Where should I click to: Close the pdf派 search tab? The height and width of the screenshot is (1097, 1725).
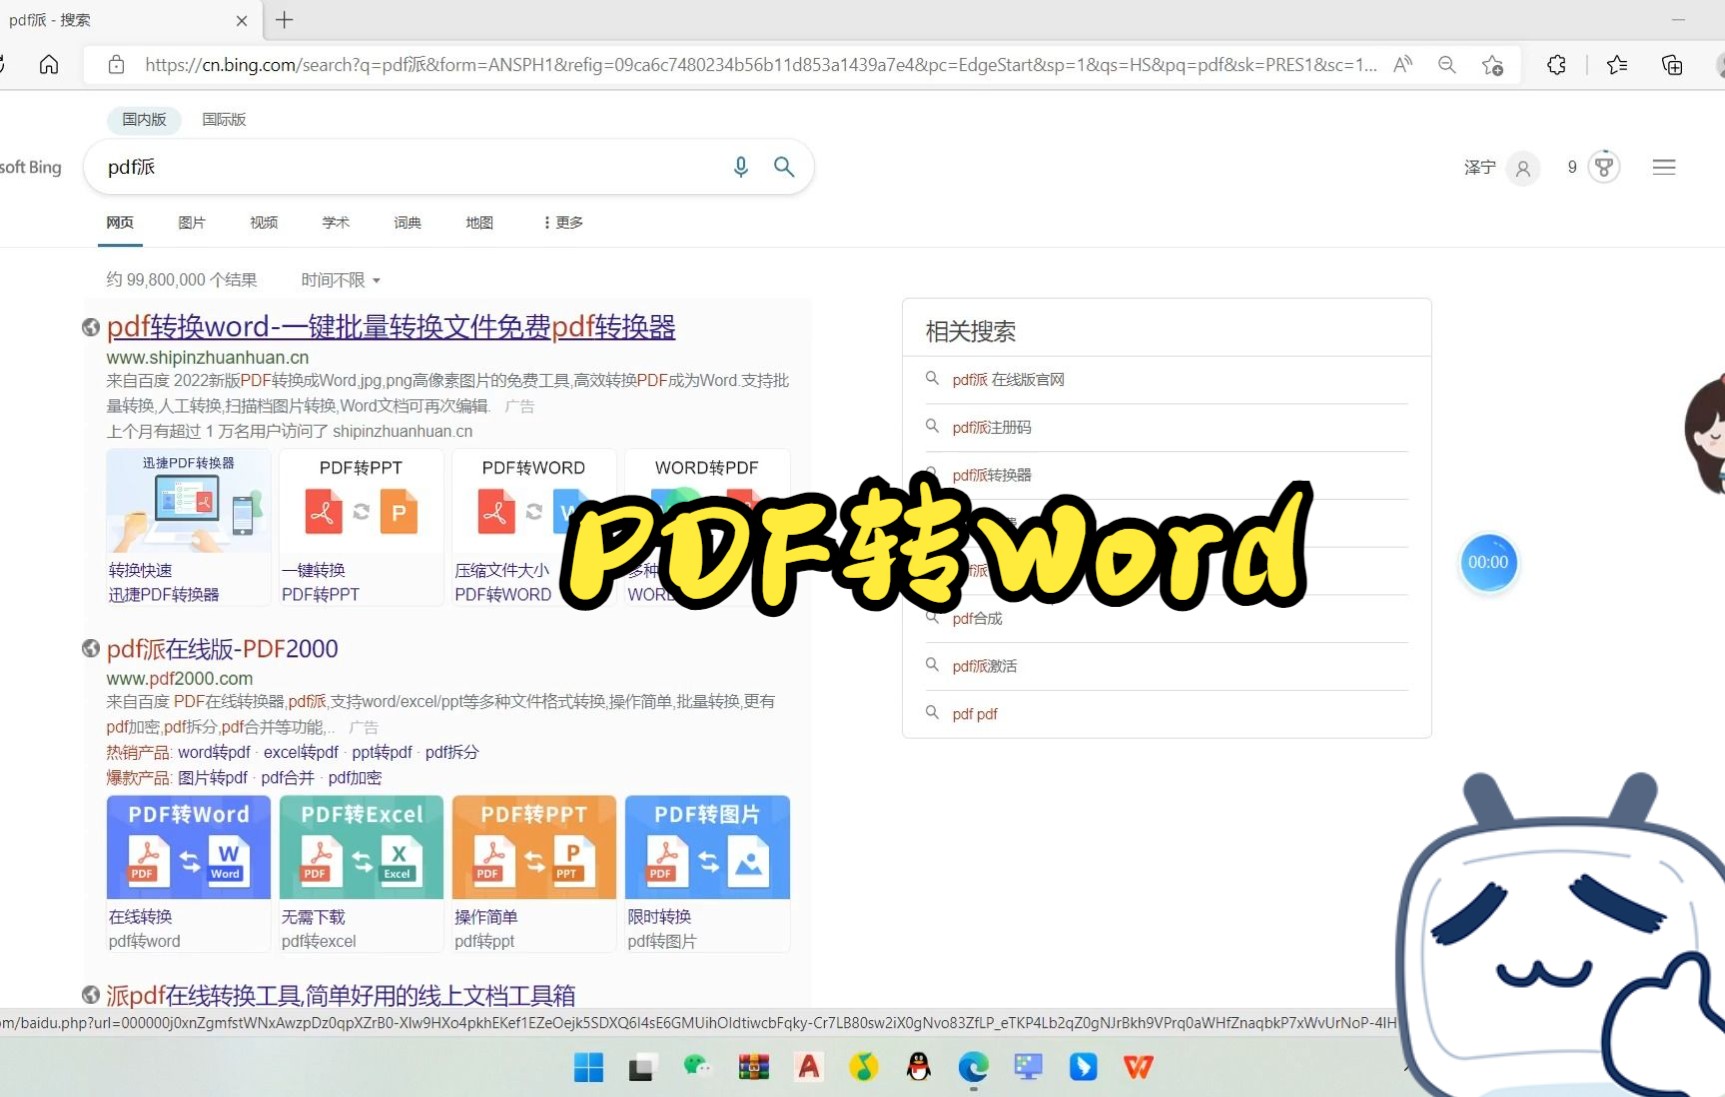[242, 20]
